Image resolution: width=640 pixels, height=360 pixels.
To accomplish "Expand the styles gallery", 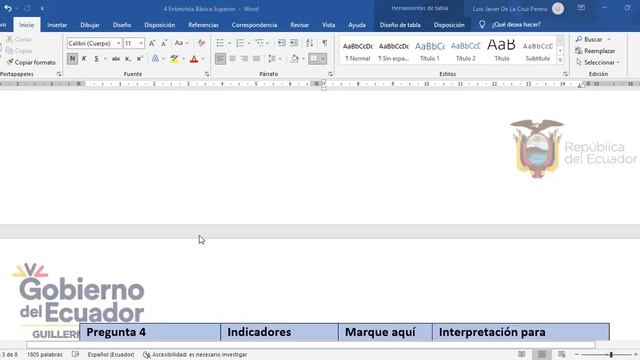I will click(560, 60).
